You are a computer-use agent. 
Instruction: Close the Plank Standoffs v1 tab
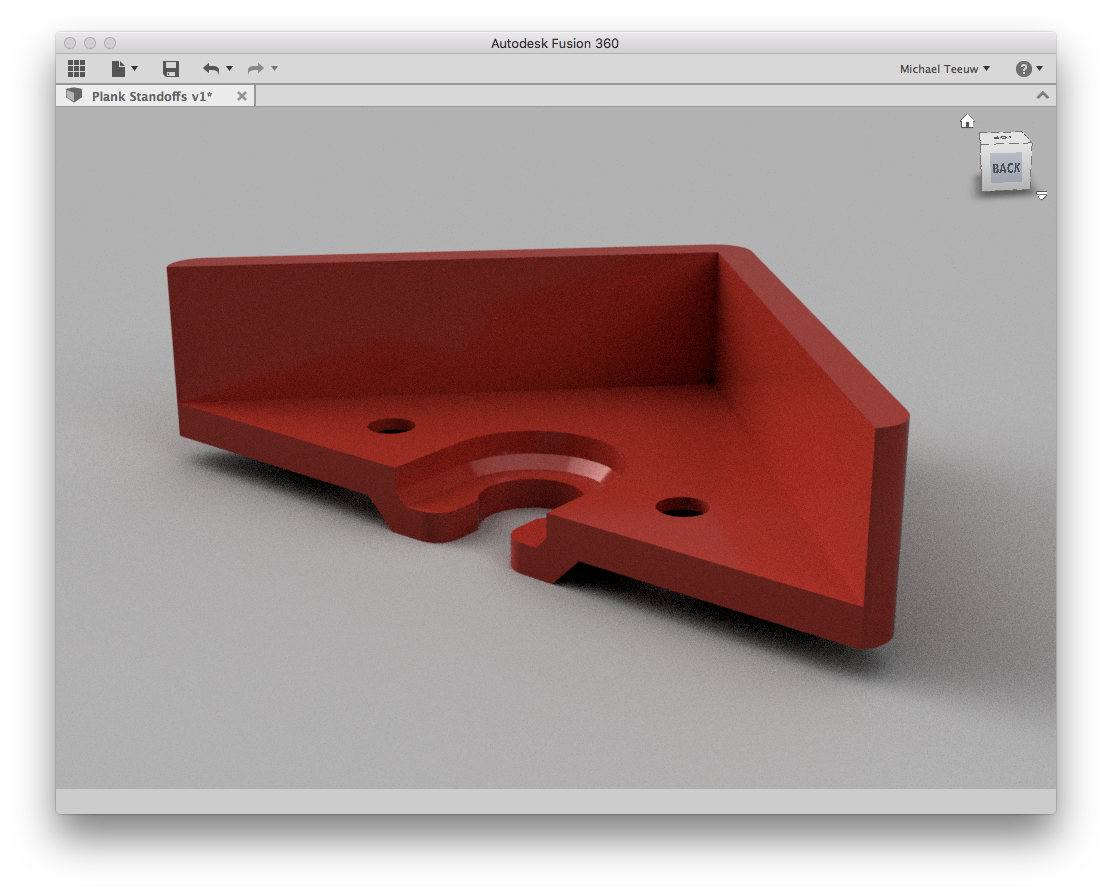pyautogui.click(x=241, y=96)
